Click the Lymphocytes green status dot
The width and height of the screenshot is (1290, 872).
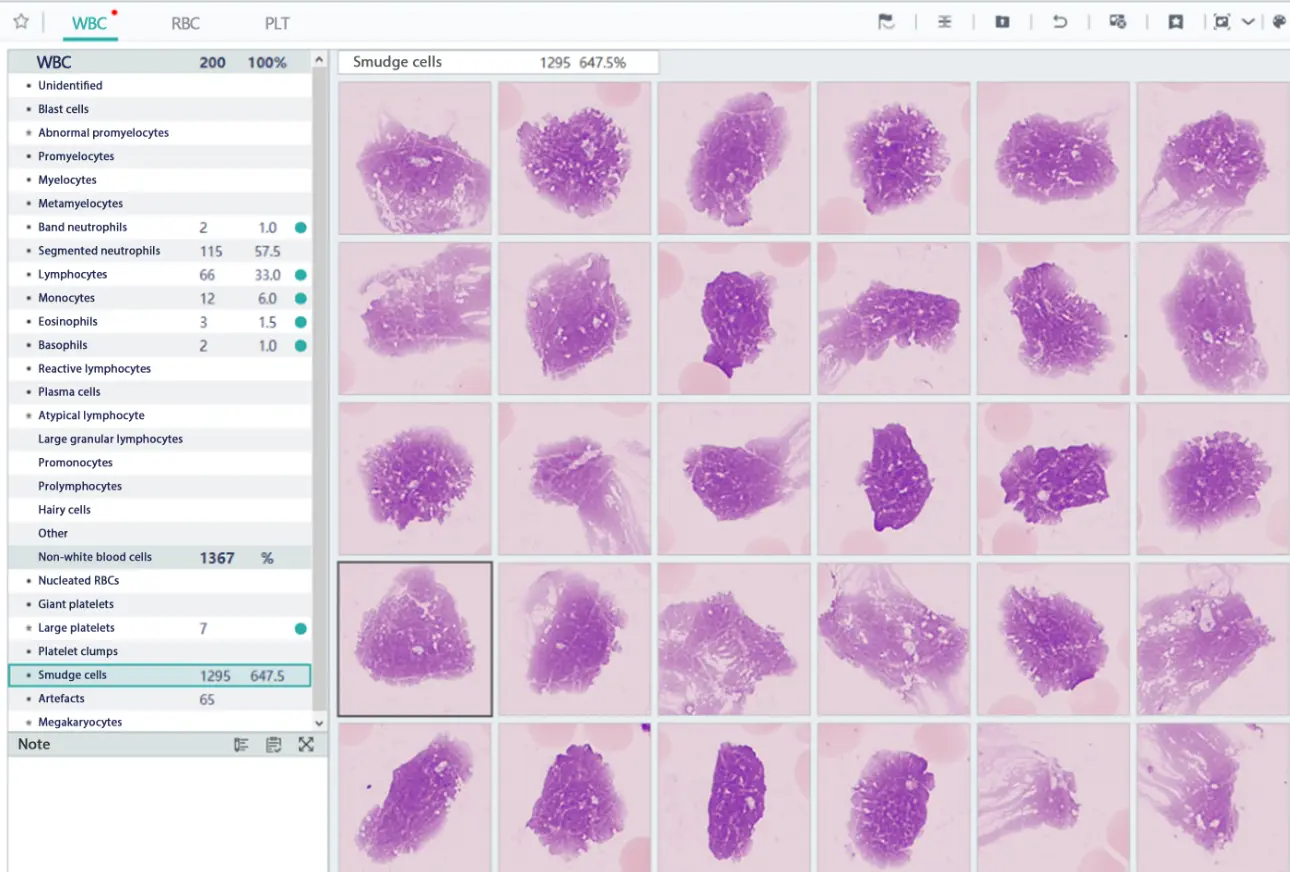[x=301, y=275]
